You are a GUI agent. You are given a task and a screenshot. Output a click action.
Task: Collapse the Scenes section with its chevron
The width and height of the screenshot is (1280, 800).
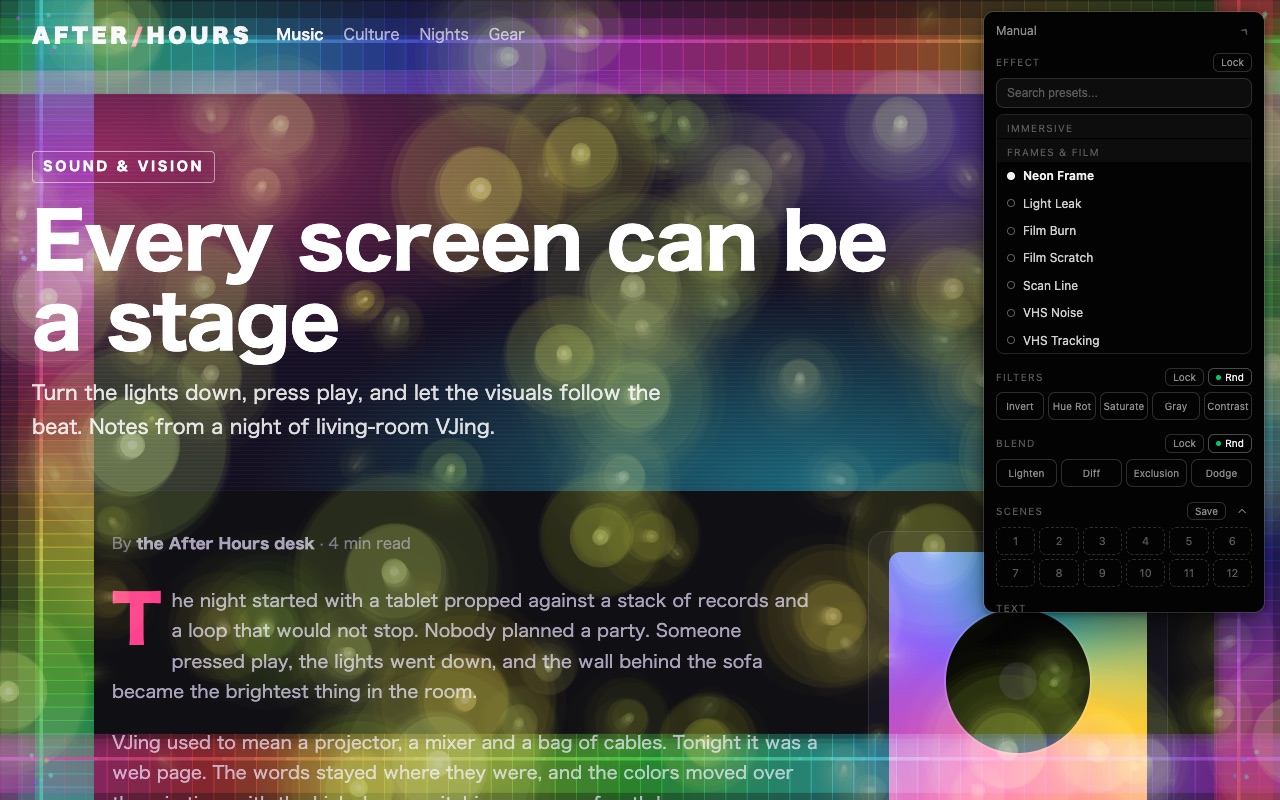click(1242, 511)
